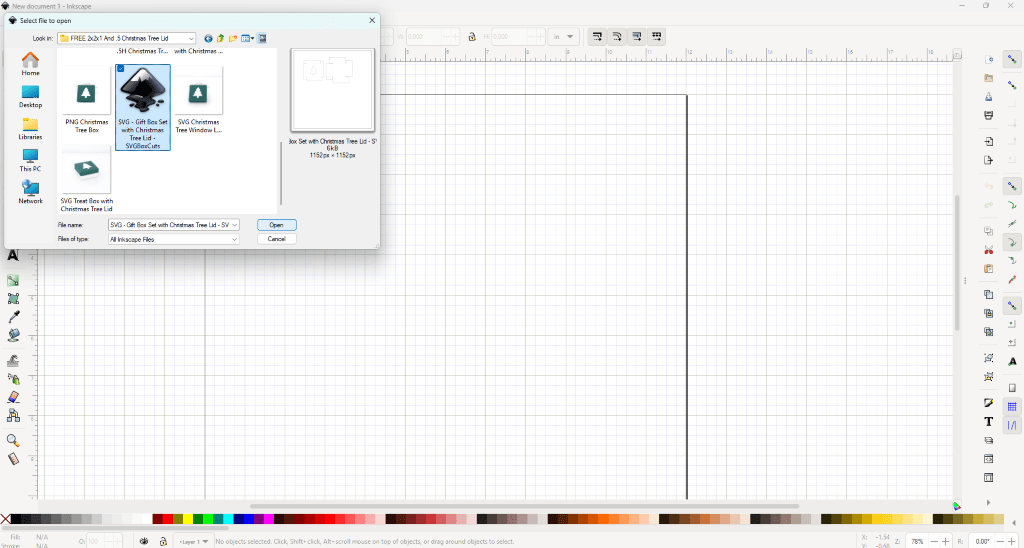Screen dimensions: 1024x548
Task: Open the Desktop location in sidebar
Action: point(30,97)
